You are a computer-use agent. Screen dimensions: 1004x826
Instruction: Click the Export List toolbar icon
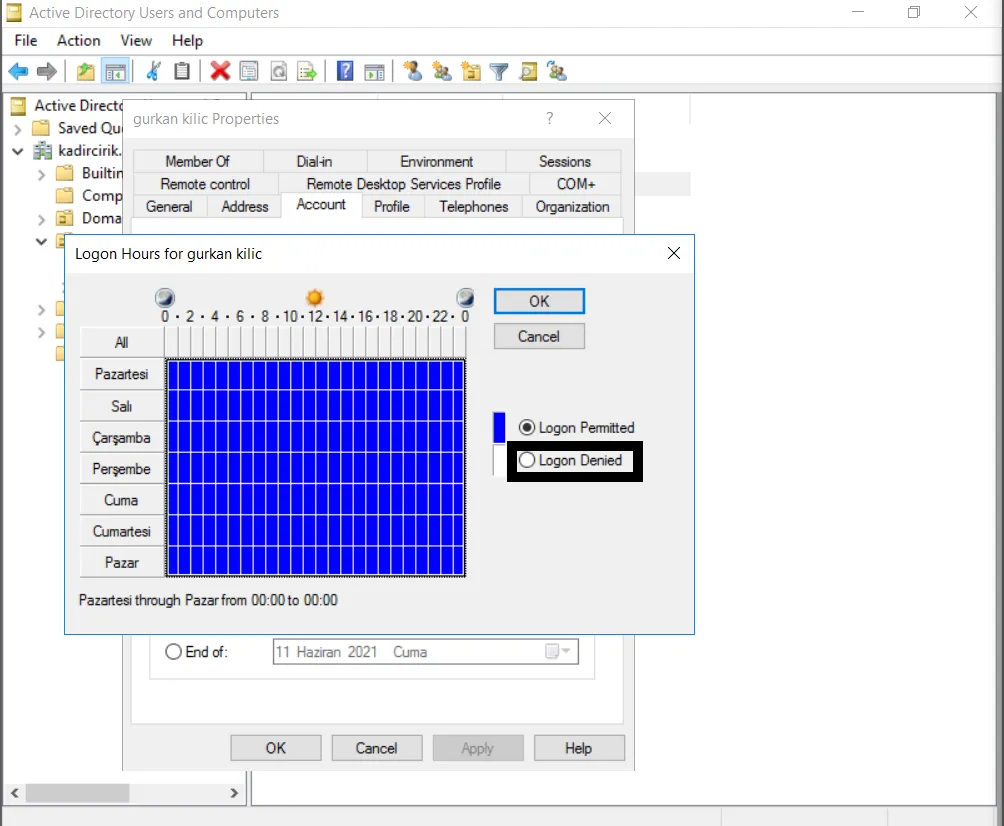tap(307, 71)
